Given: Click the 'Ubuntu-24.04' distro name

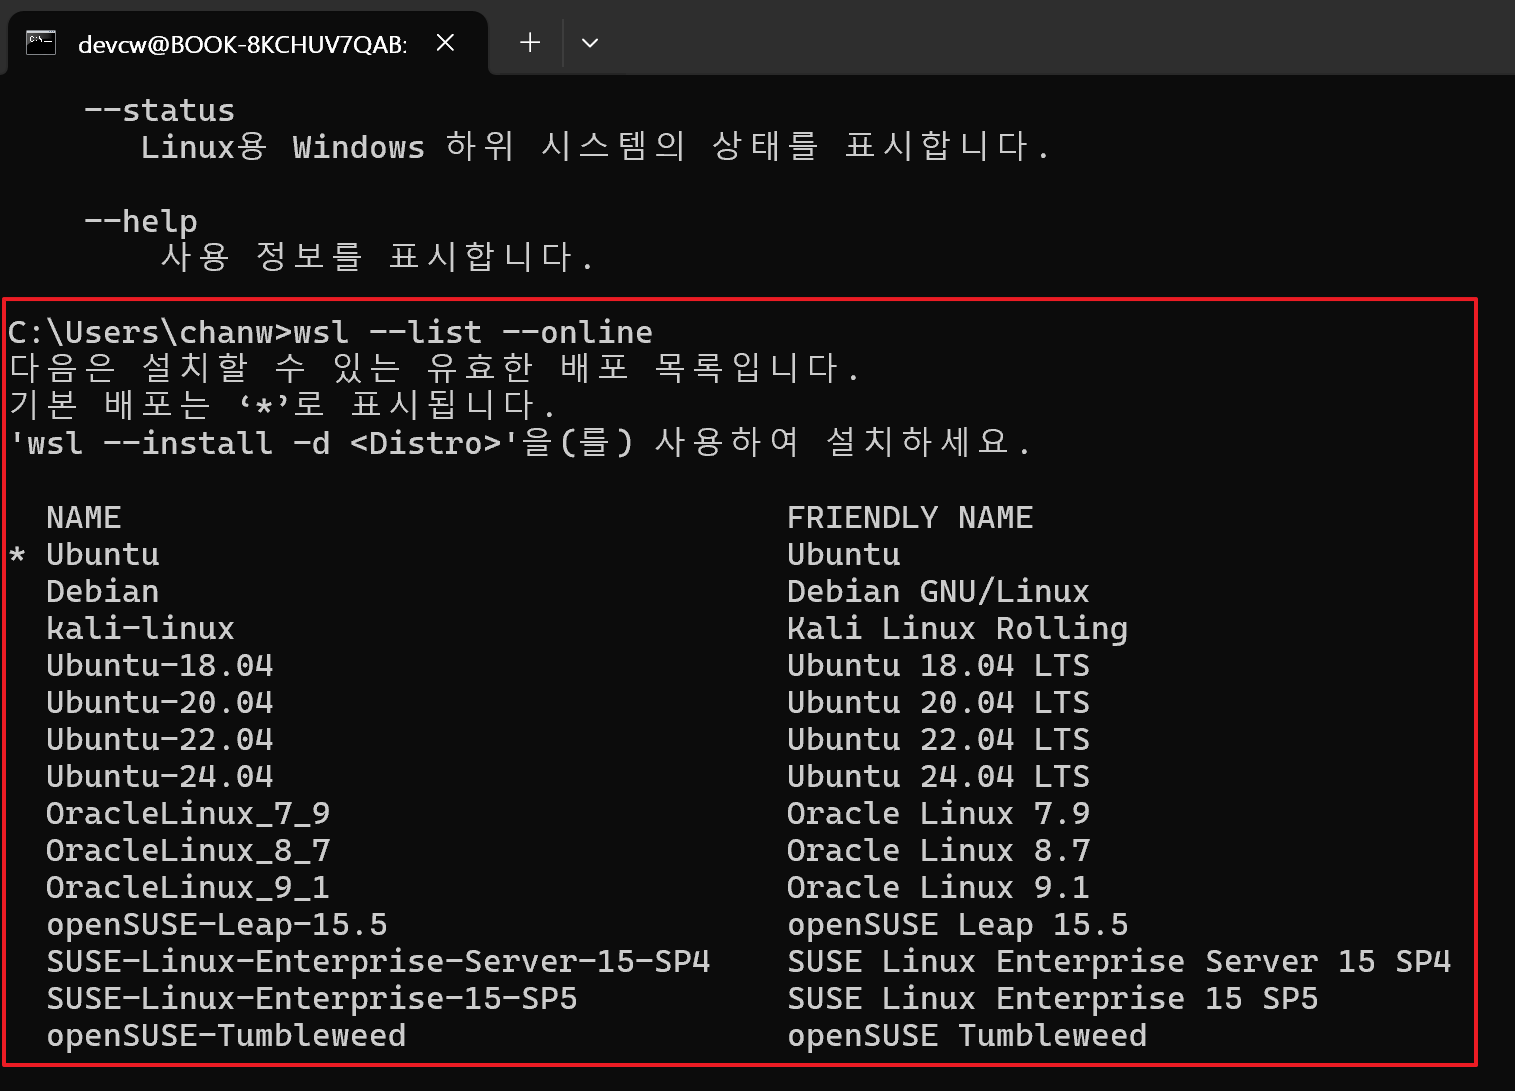Looking at the screenshot, I should pyautogui.click(x=160, y=776).
